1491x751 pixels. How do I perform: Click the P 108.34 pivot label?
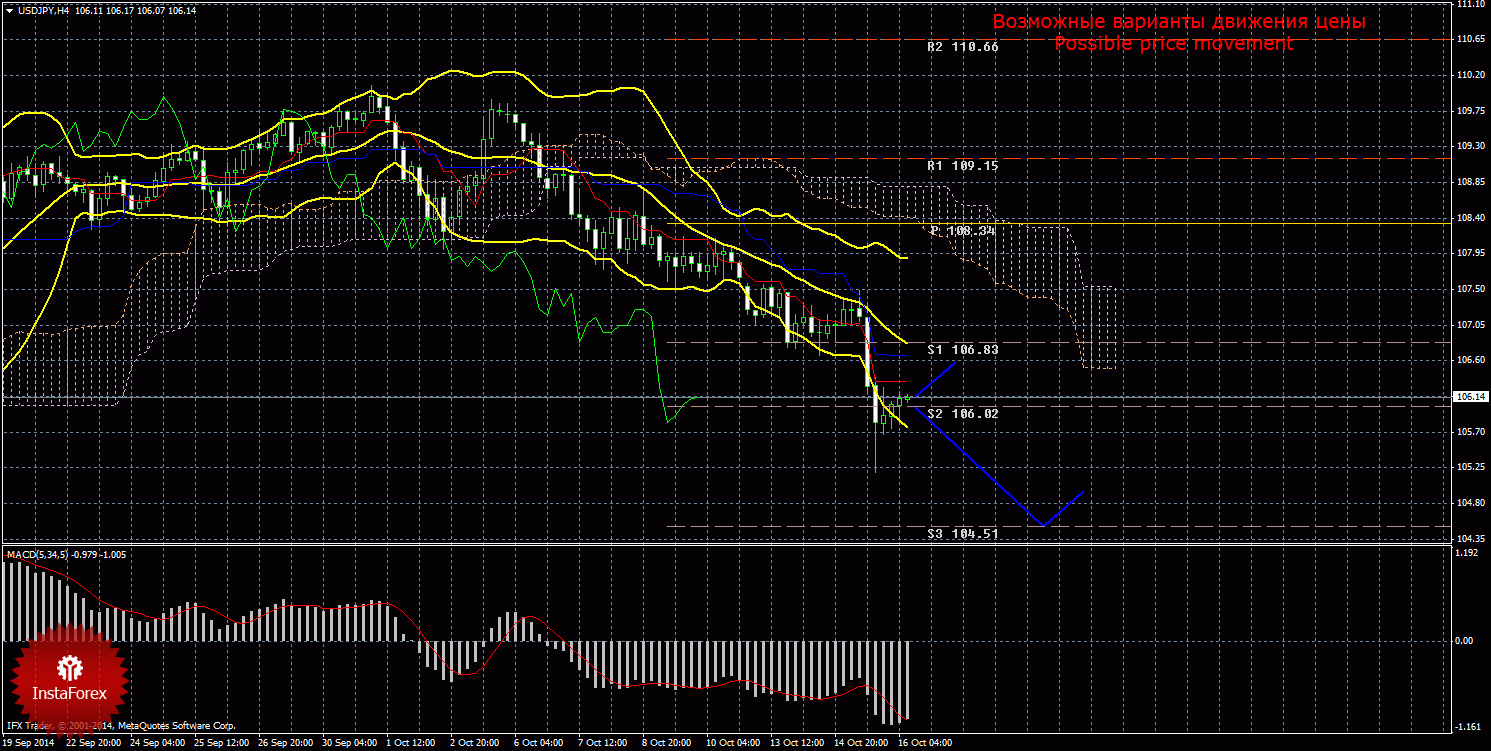[963, 231]
